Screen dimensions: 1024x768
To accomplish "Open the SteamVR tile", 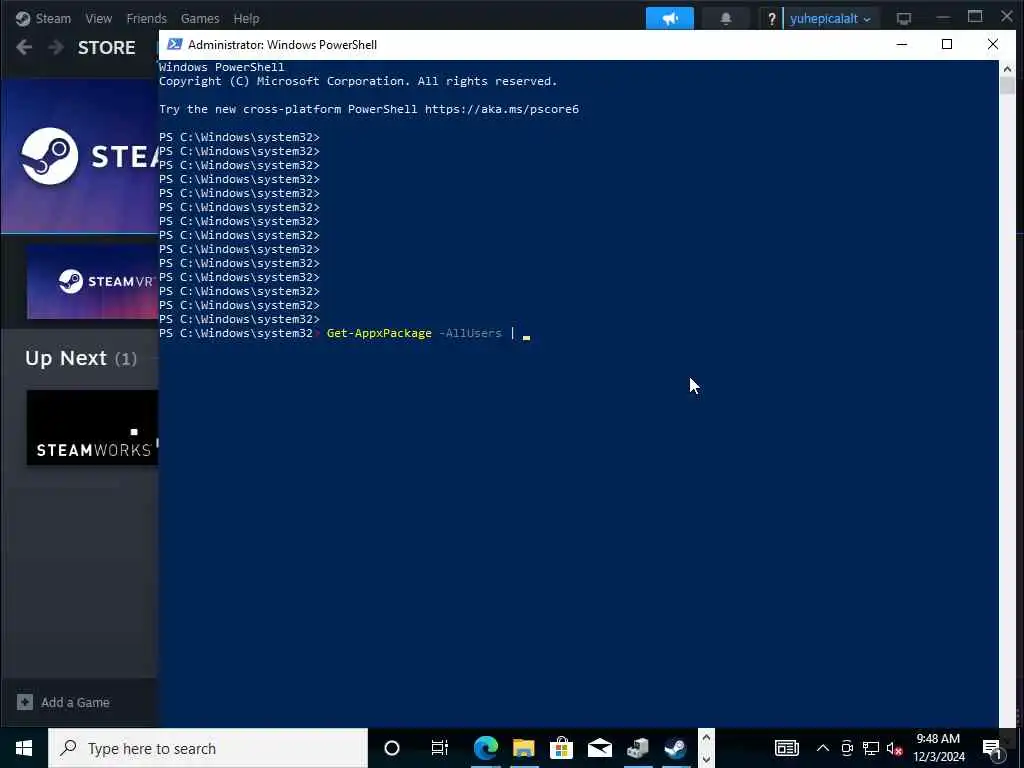I will point(92,281).
